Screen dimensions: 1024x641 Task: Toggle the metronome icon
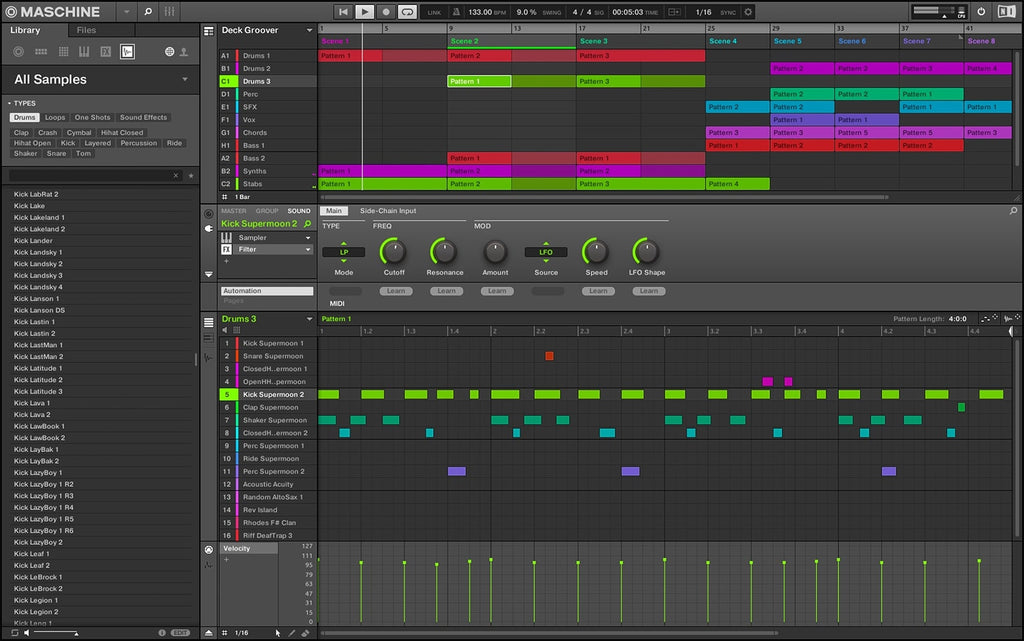tap(457, 12)
